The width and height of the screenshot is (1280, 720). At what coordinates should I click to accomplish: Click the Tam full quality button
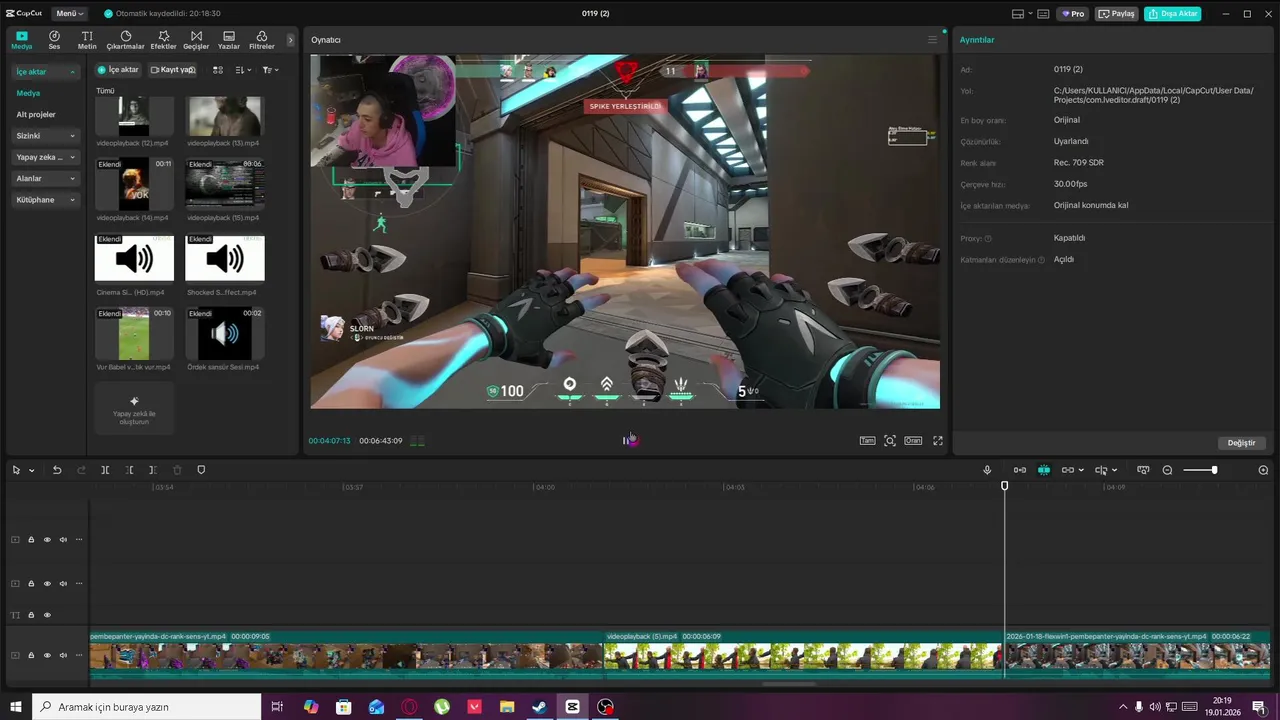pyautogui.click(x=867, y=441)
